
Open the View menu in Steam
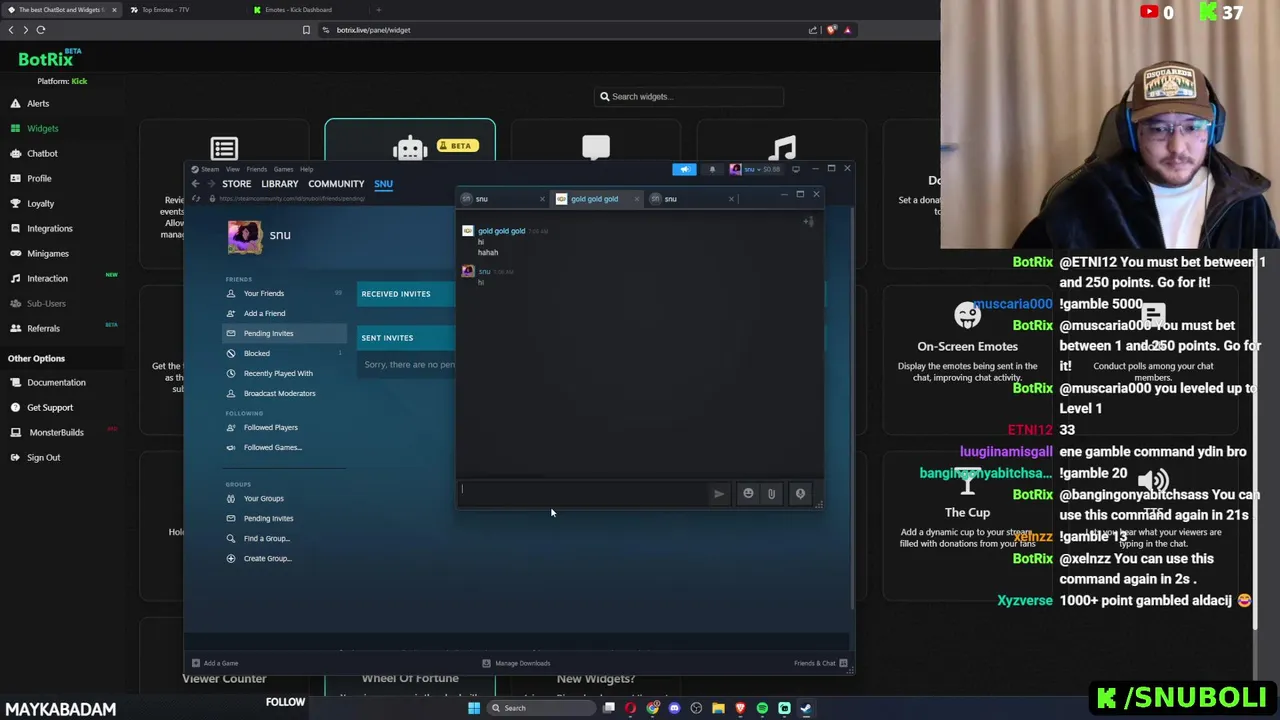pyautogui.click(x=232, y=169)
